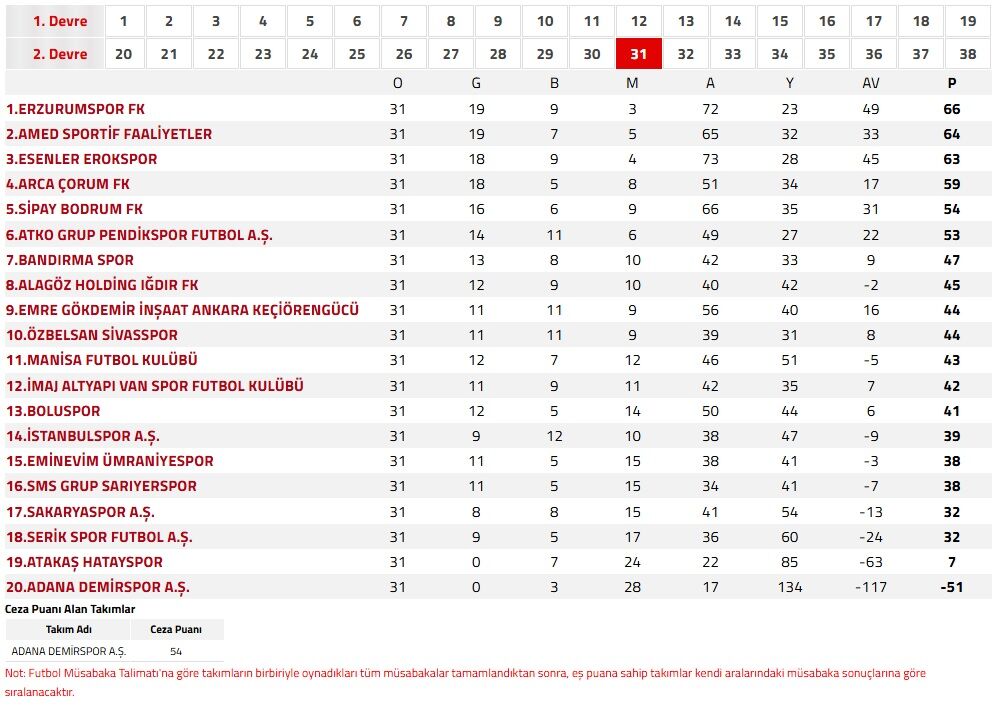Screen dimensions: 993x706
Task: Click Atakaş Hatayspor team name
Action: click(x=85, y=562)
